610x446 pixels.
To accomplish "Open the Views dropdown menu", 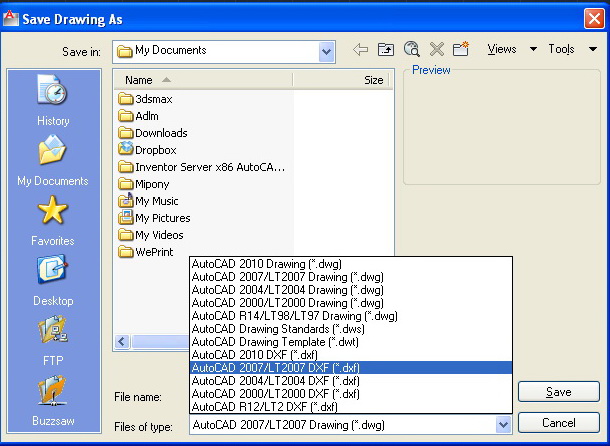I will coord(512,49).
